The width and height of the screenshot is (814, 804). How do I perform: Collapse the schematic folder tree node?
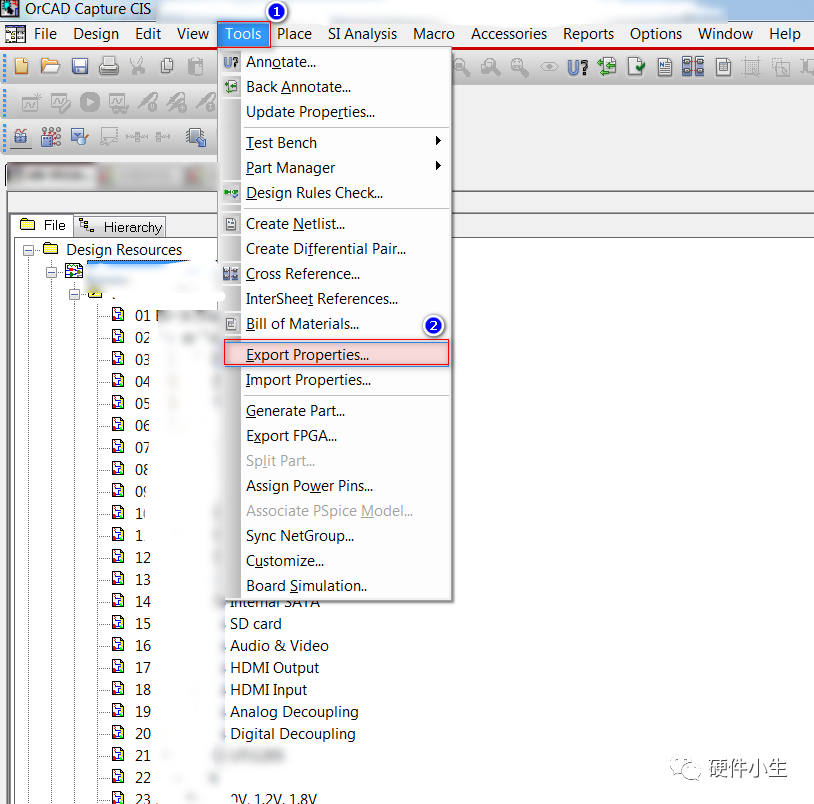pos(74,294)
